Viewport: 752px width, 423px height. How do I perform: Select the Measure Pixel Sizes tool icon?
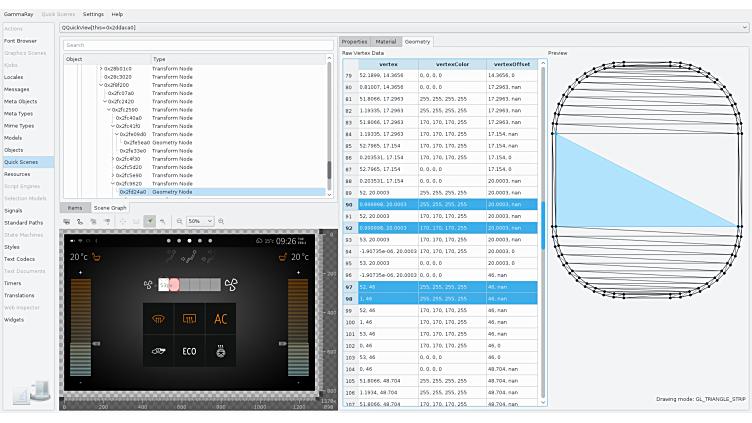pos(136,220)
